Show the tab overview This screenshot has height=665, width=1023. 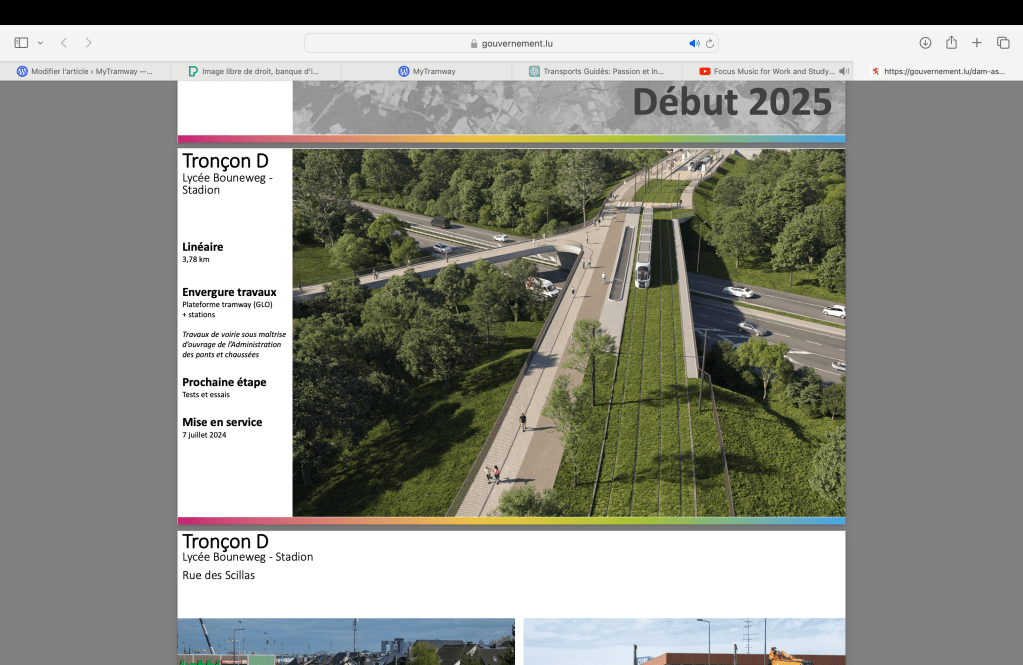[1003, 43]
